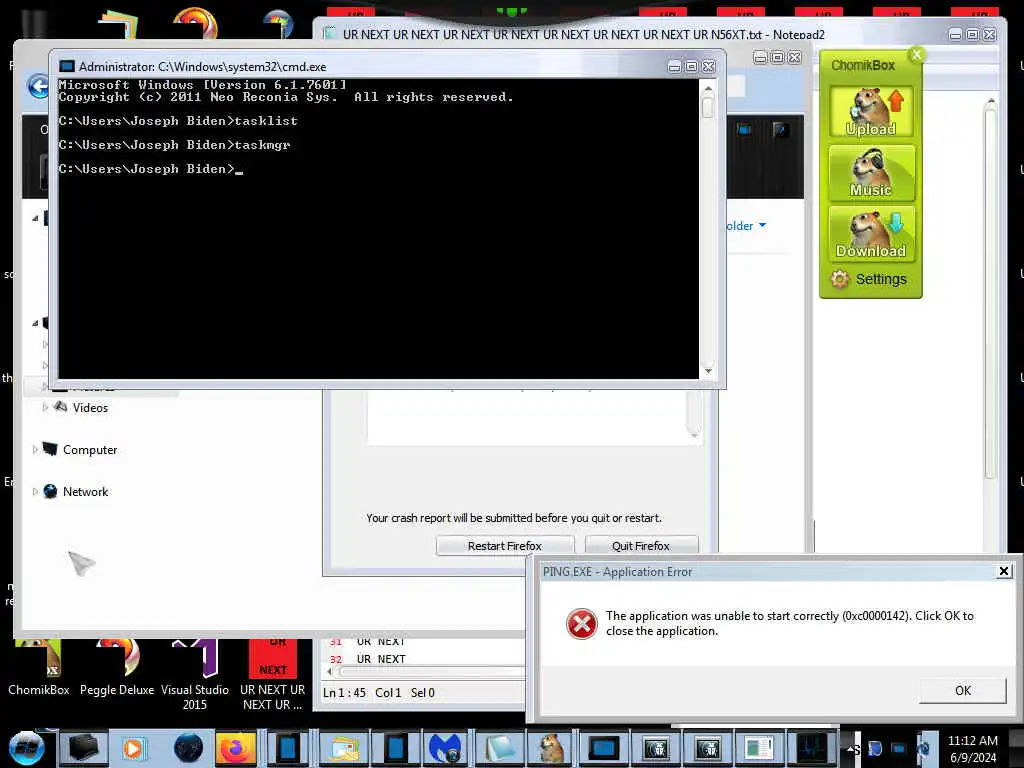
Task: Click the first bug-icon taskbar button
Action: [x=655, y=748]
